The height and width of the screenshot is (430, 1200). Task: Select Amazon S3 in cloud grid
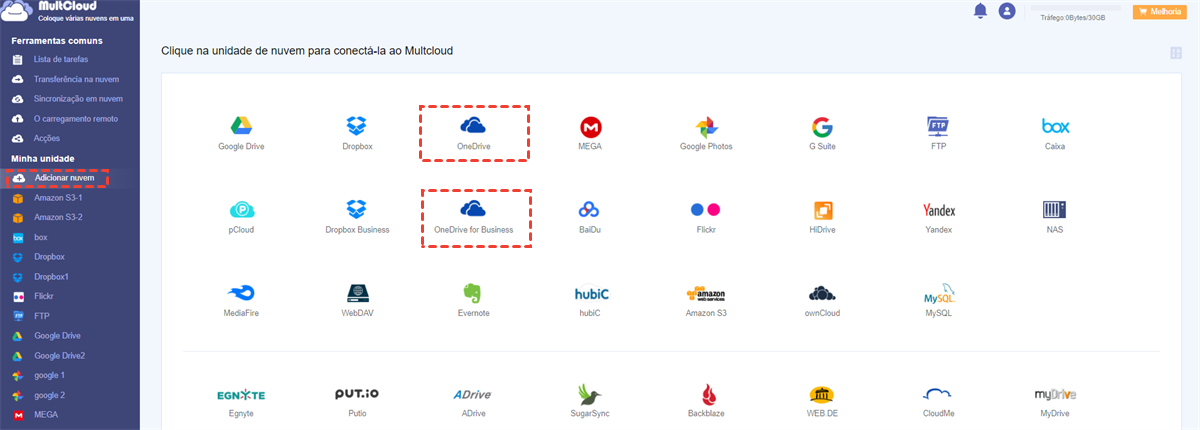(706, 293)
